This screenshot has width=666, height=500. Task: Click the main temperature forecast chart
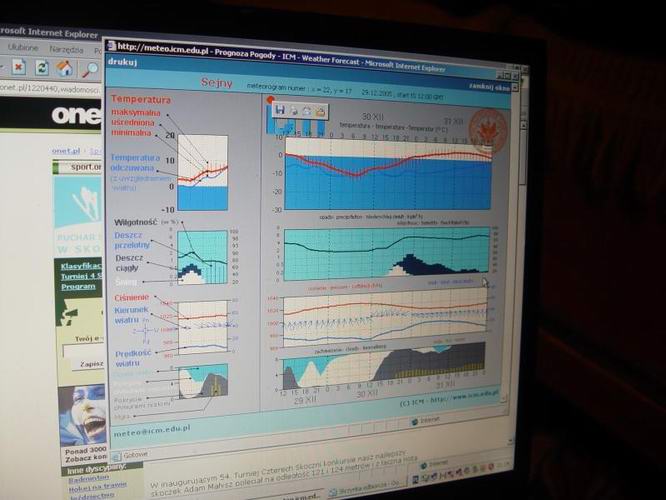pyautogui.click(x=388, y=174)
